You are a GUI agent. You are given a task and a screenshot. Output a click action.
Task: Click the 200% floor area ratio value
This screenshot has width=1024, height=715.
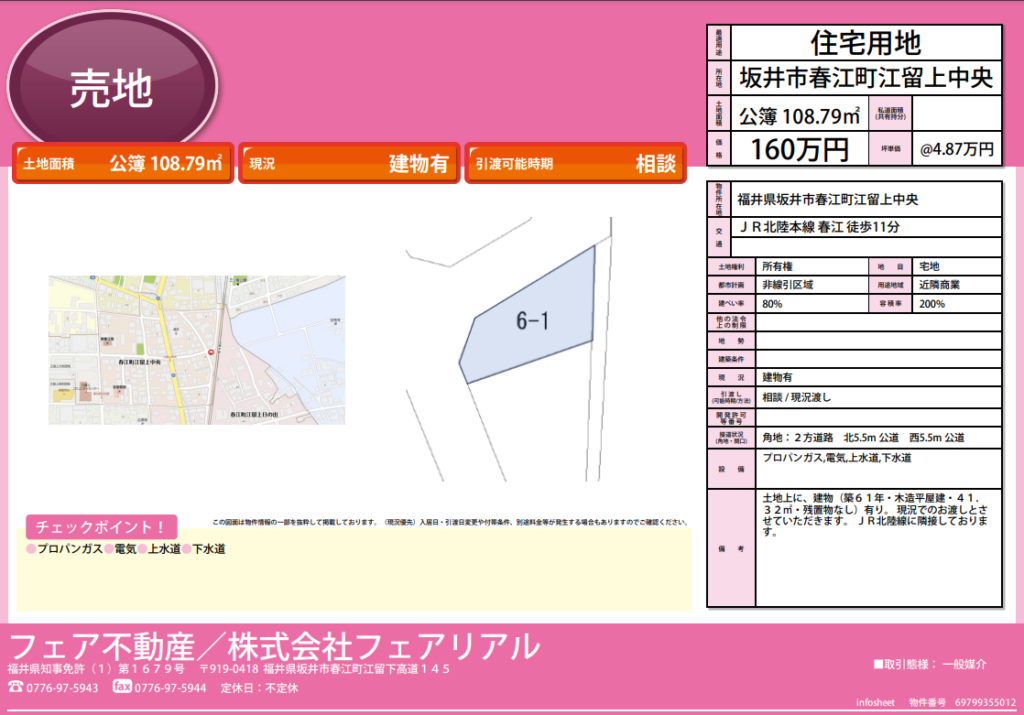pos(957,304)
